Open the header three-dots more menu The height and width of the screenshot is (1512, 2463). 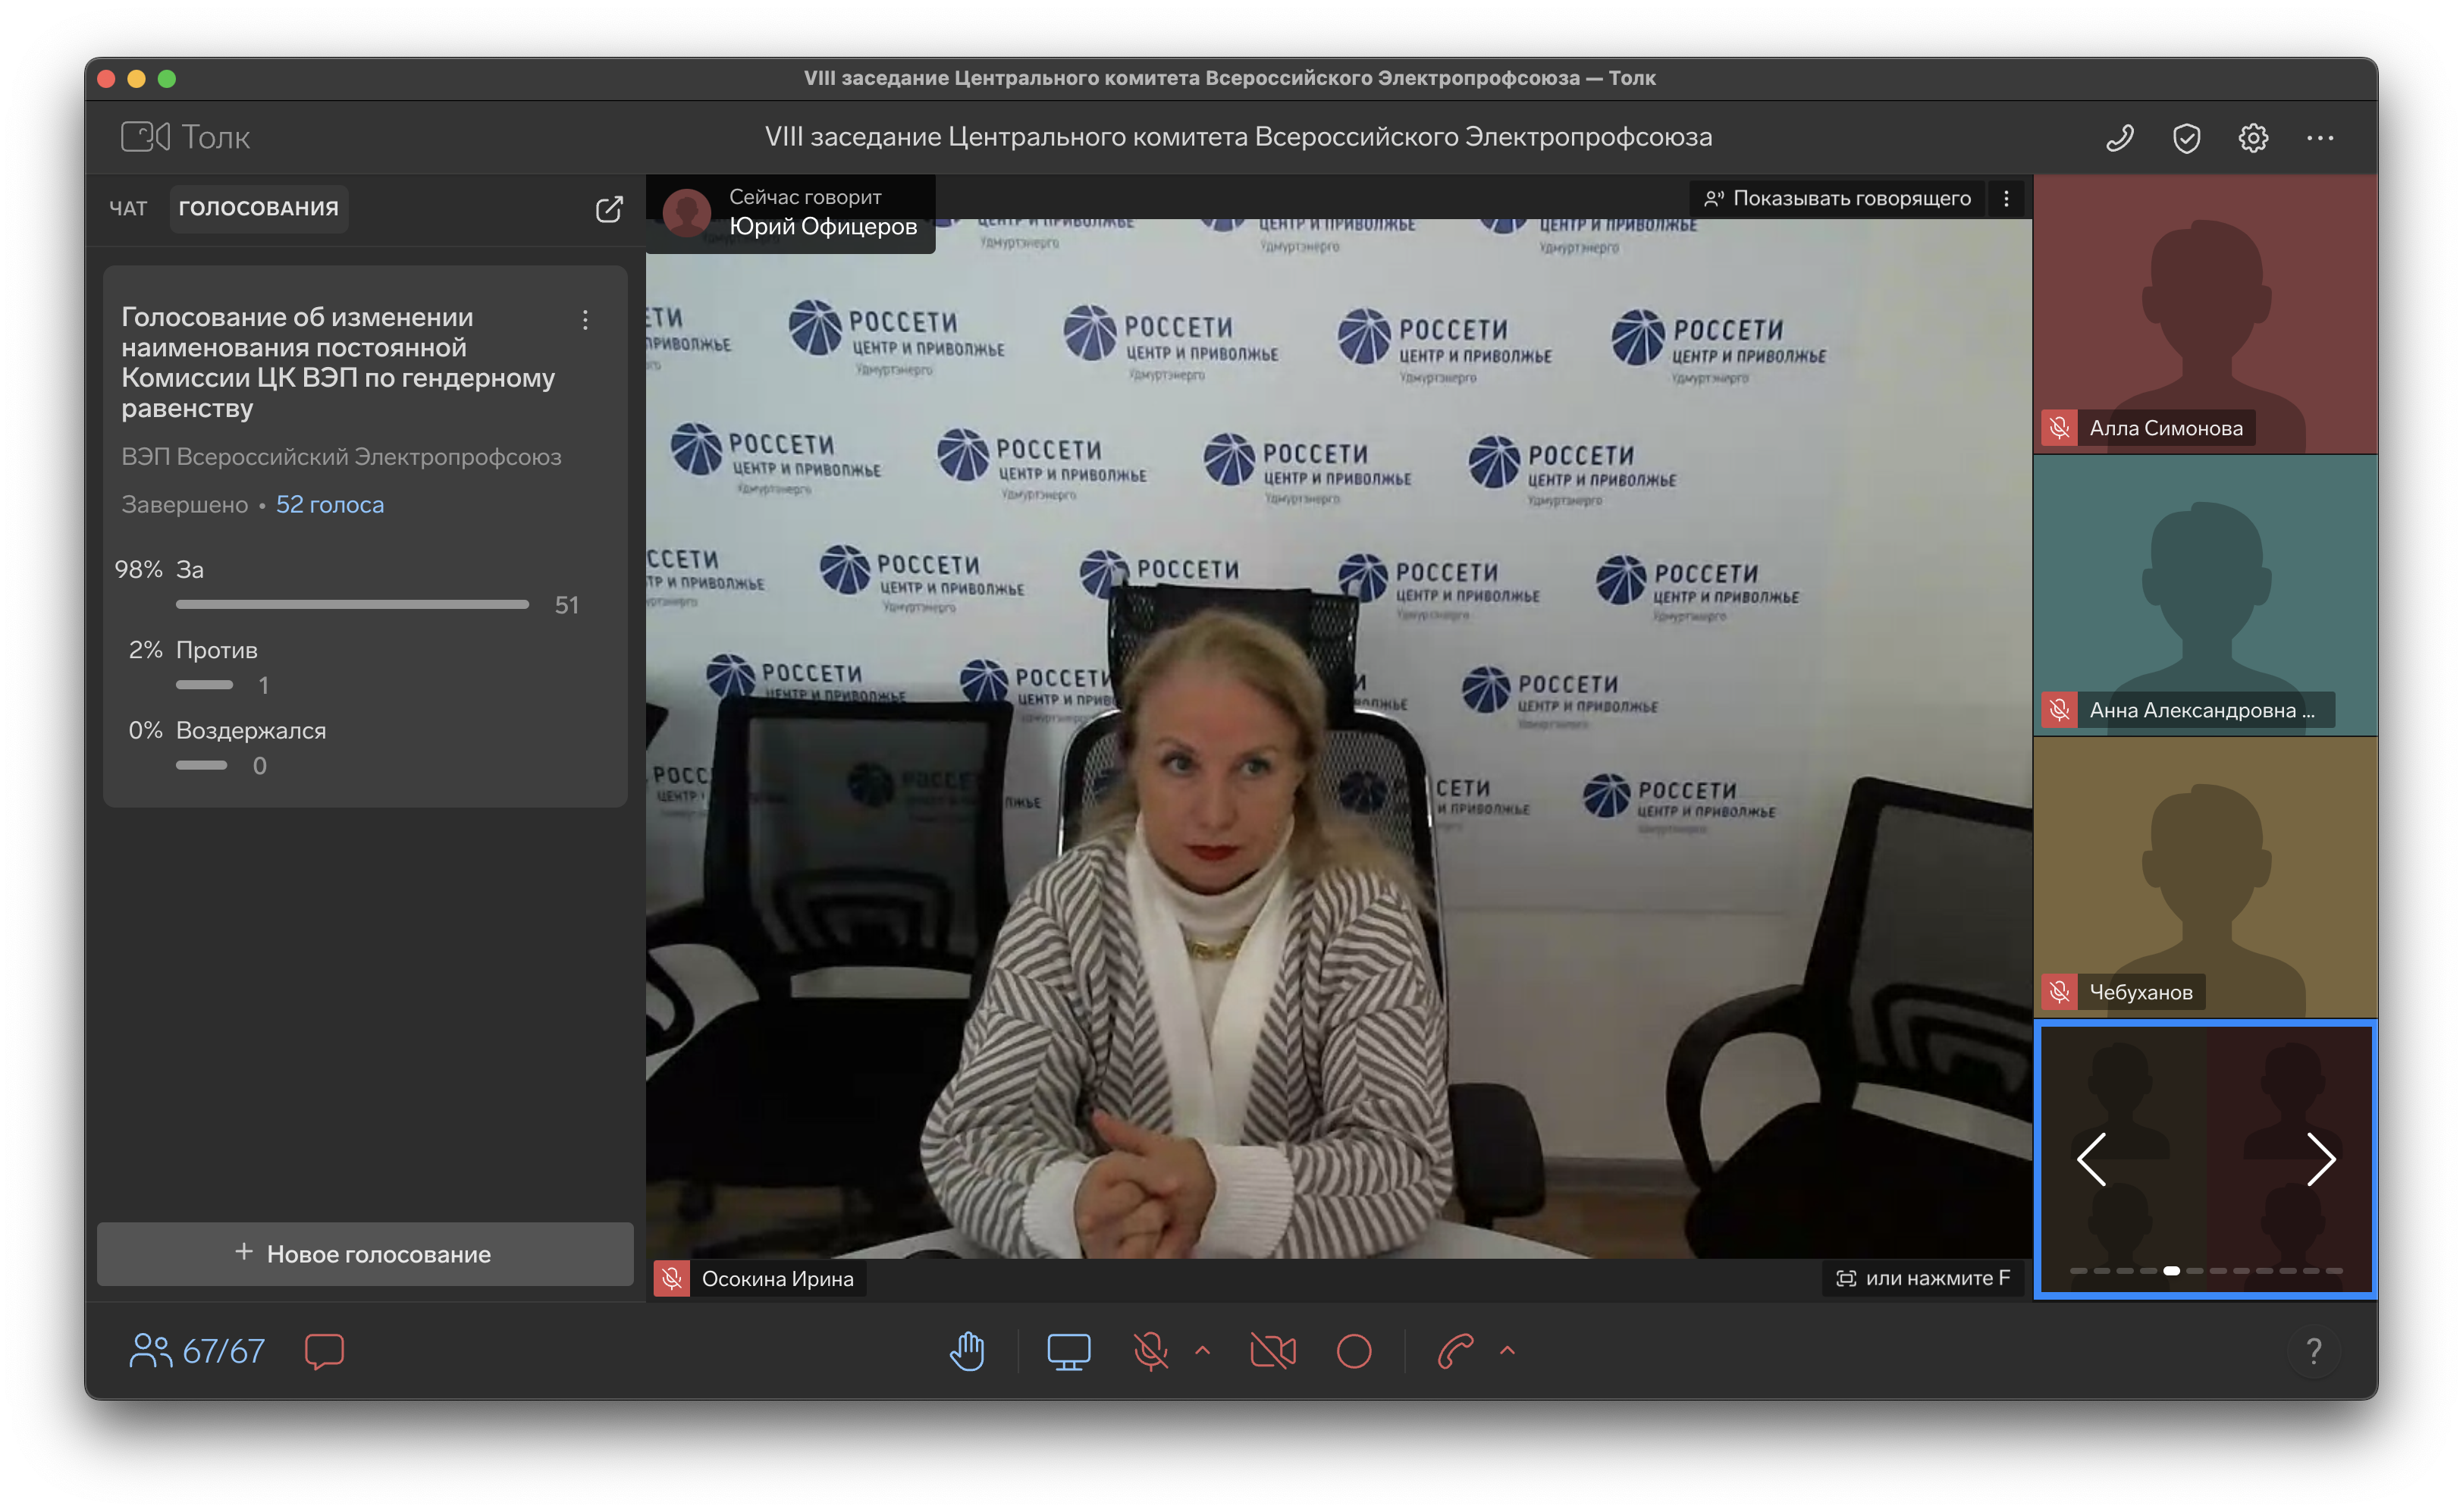pos(2320,138)
